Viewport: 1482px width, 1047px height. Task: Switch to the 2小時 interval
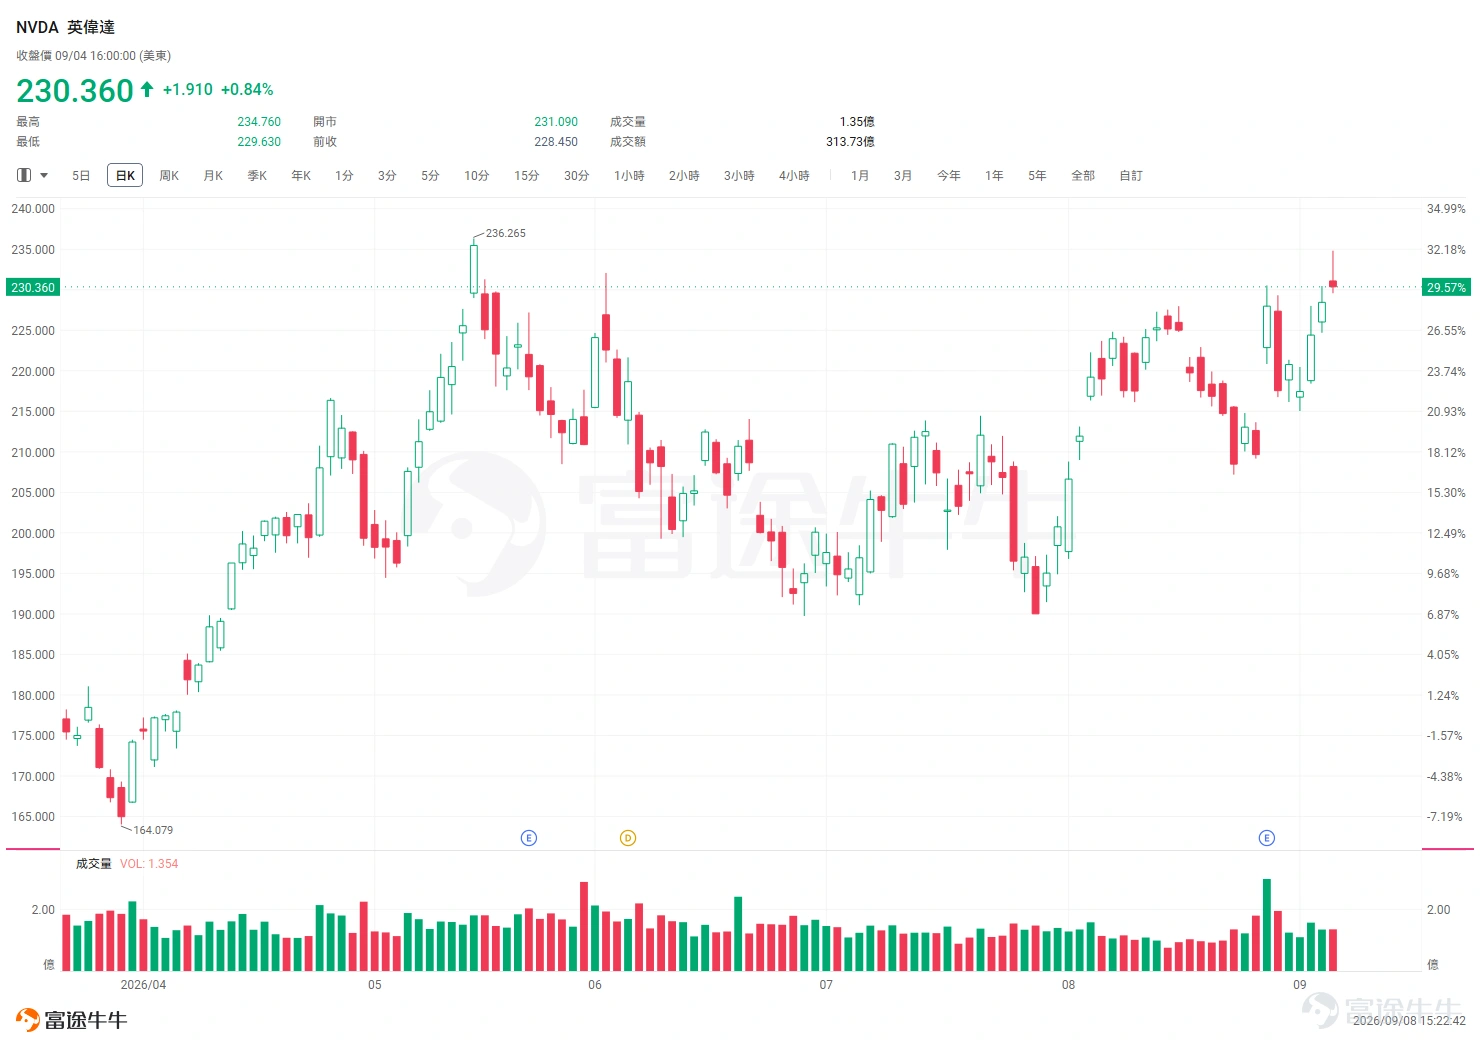point(684,176)
